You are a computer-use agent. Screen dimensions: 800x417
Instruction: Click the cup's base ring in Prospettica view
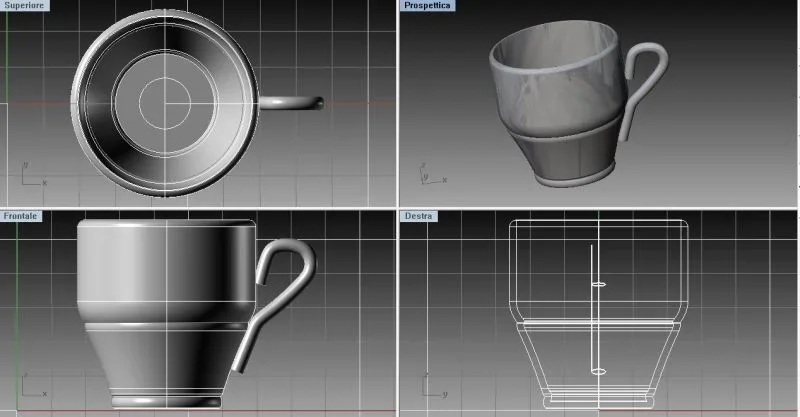pos(574,176)
